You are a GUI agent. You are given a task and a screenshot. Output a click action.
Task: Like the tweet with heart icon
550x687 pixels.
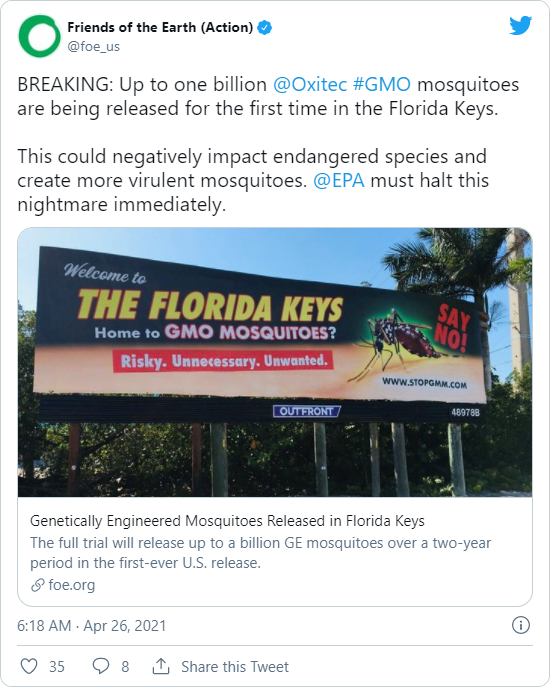pos(29,666)
